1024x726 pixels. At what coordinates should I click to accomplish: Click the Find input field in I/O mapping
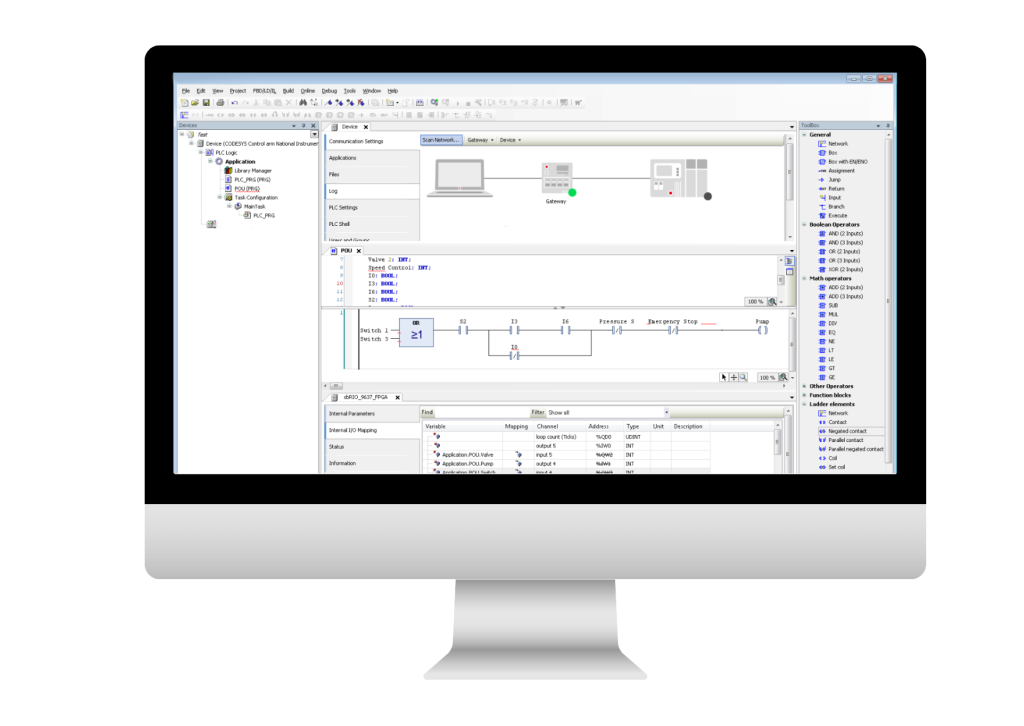click(x=481, y=413)
